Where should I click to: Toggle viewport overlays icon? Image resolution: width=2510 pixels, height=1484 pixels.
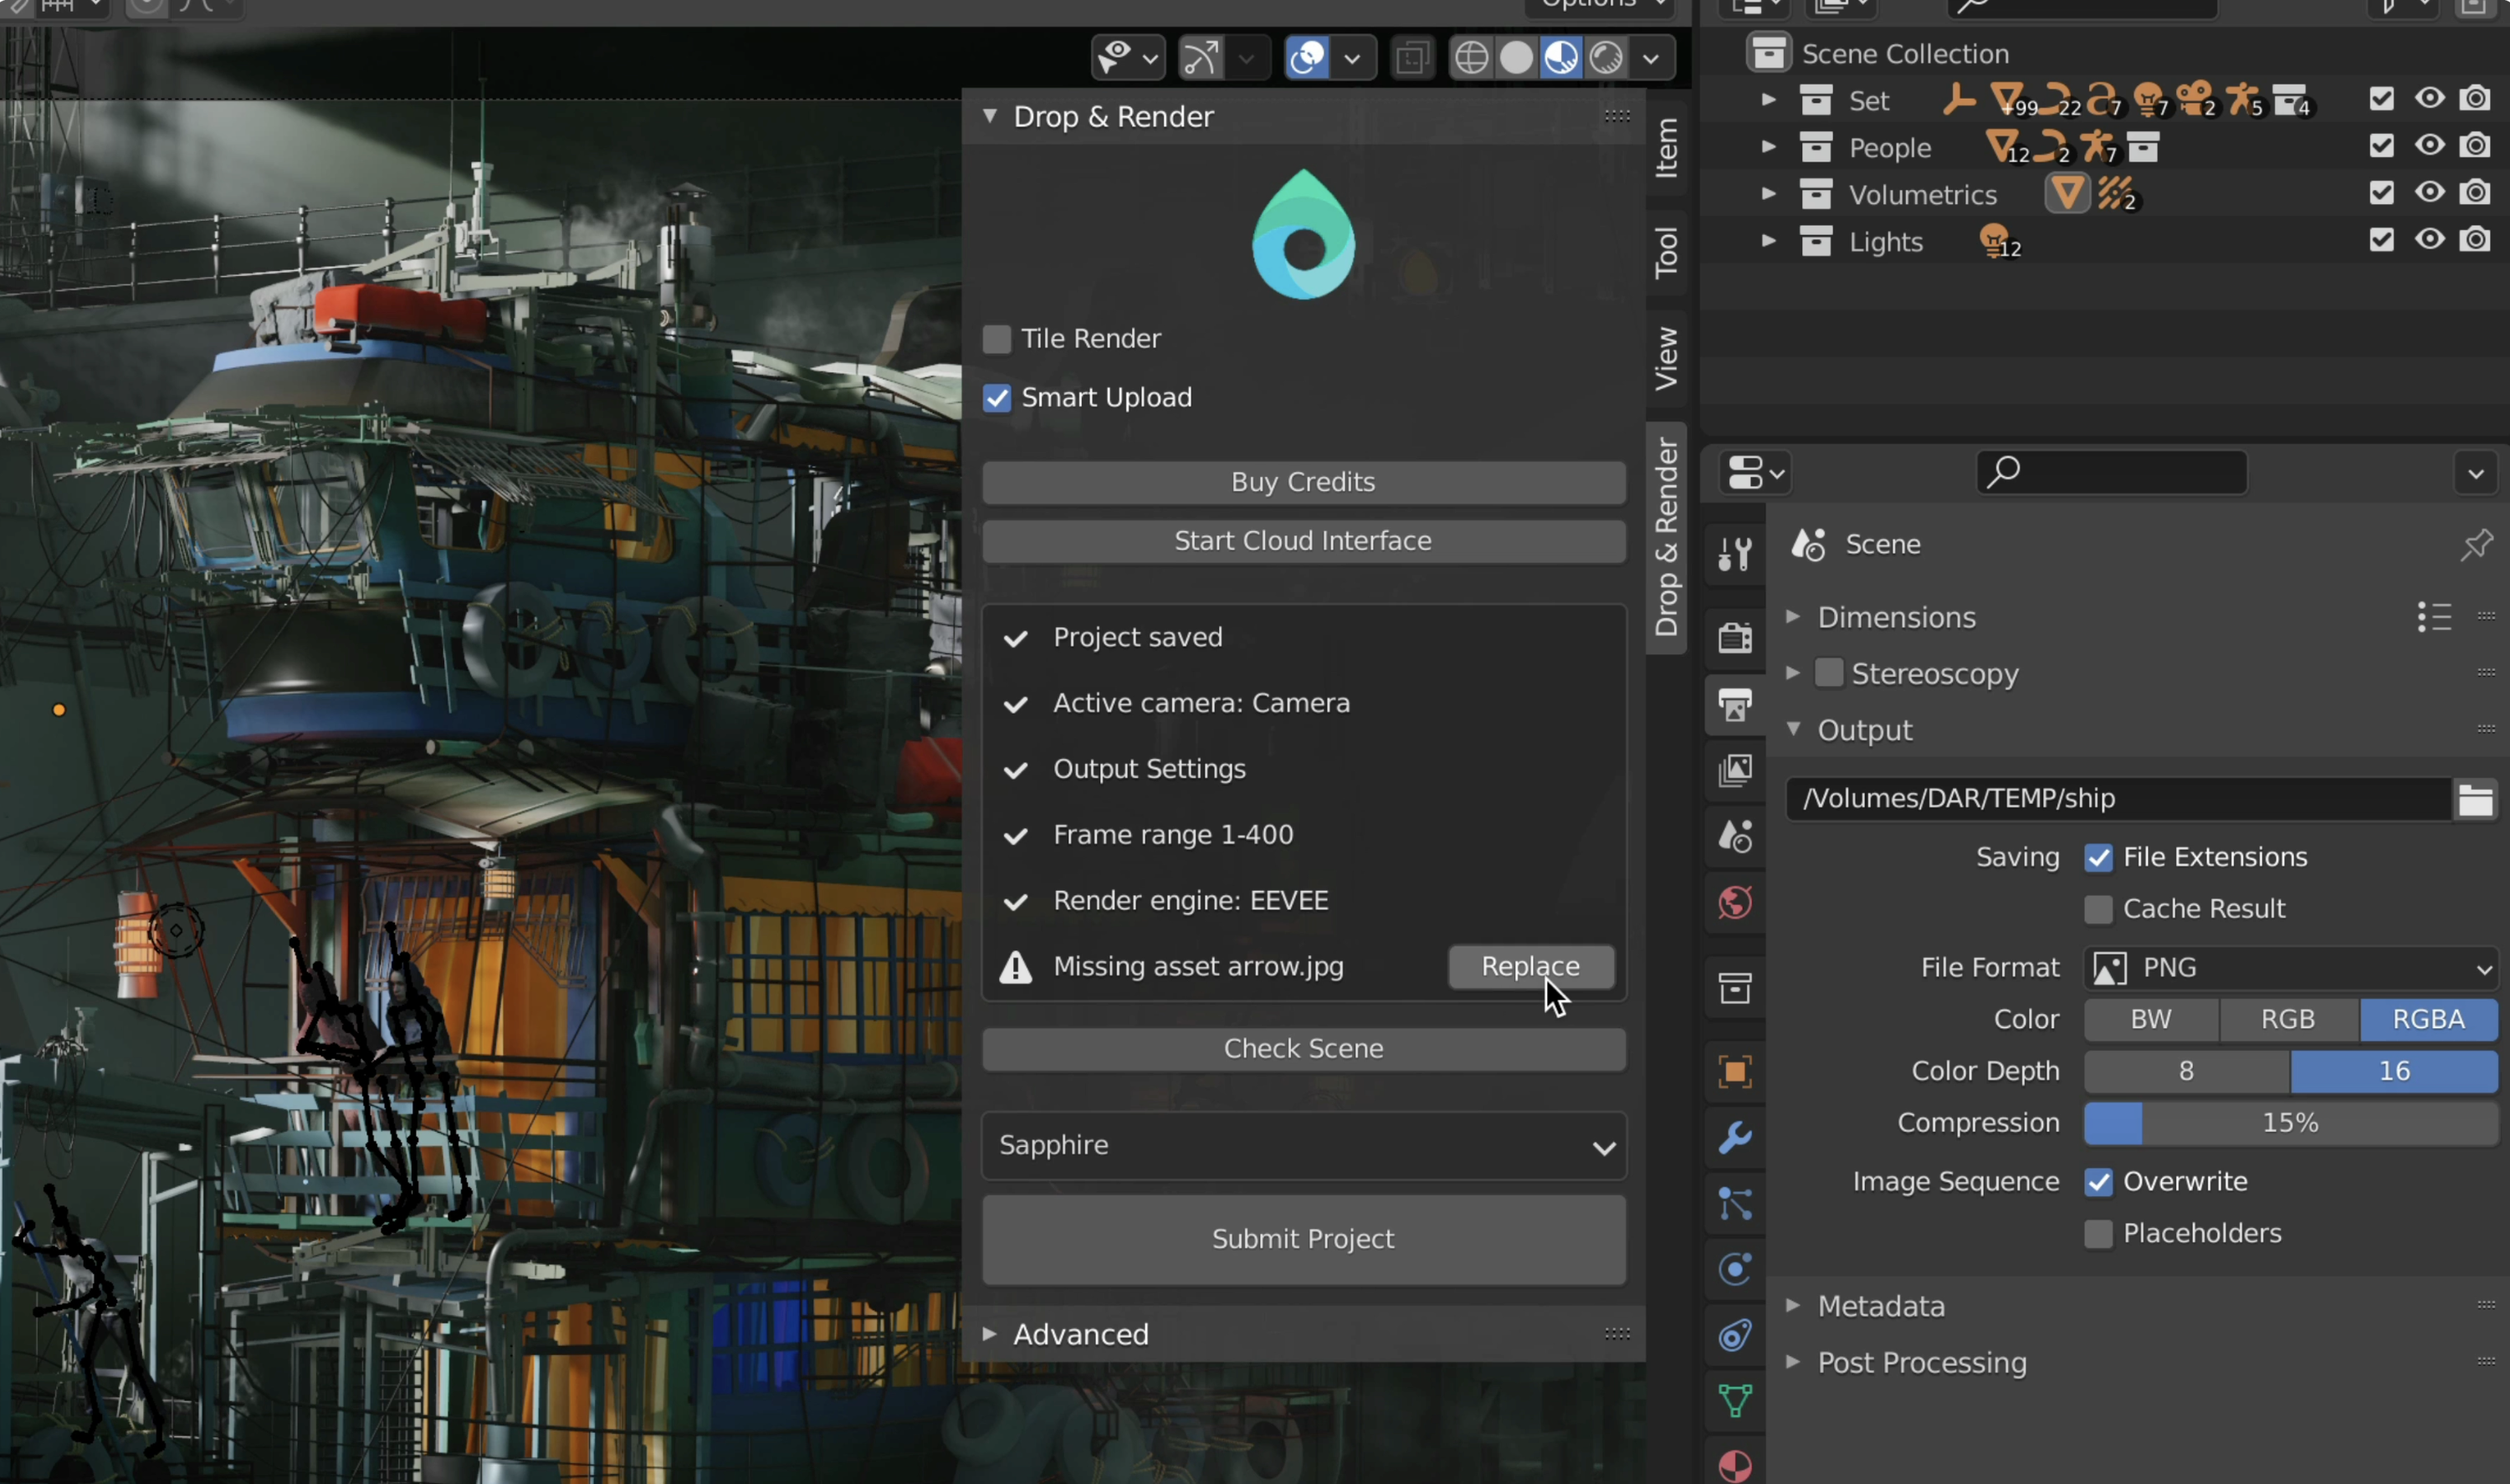[x=1307, y=57]
